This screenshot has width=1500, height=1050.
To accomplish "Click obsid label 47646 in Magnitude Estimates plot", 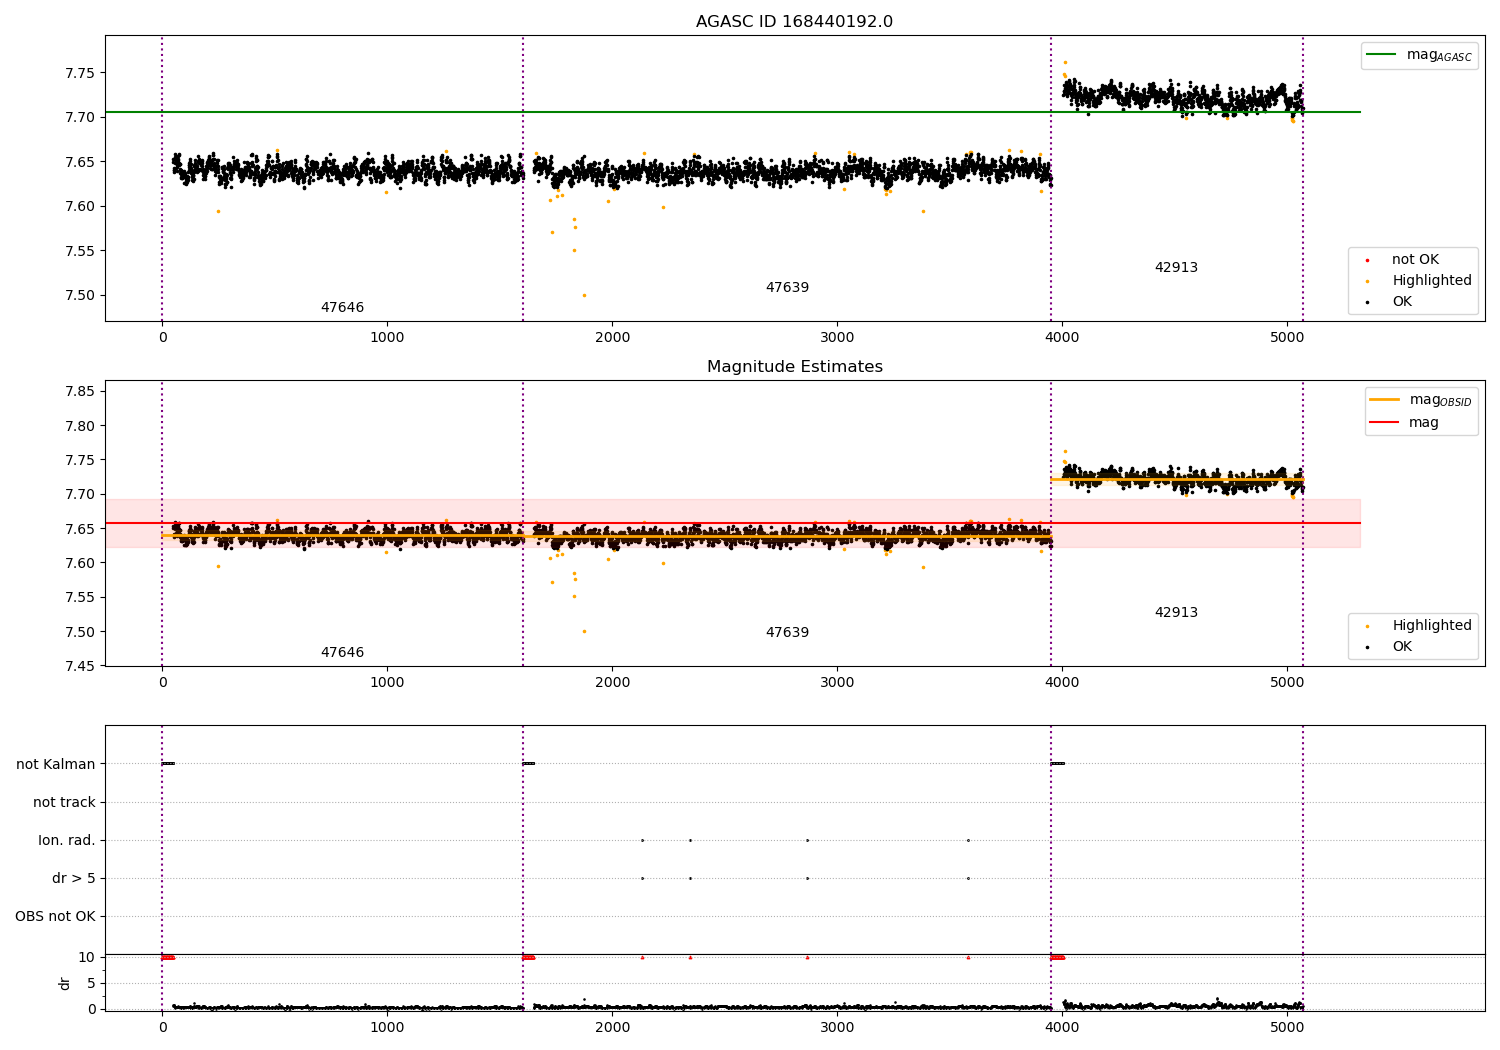I will [x=342, y=653].
